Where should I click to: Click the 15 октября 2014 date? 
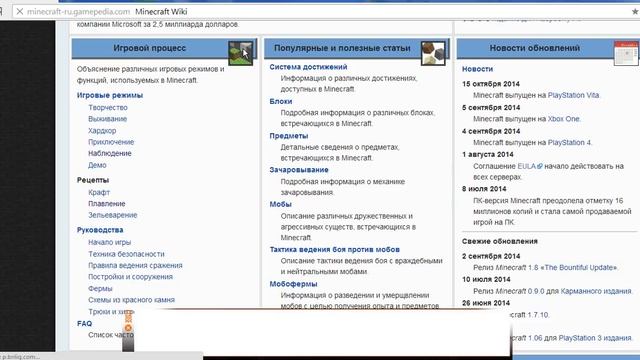click(491, 84)
